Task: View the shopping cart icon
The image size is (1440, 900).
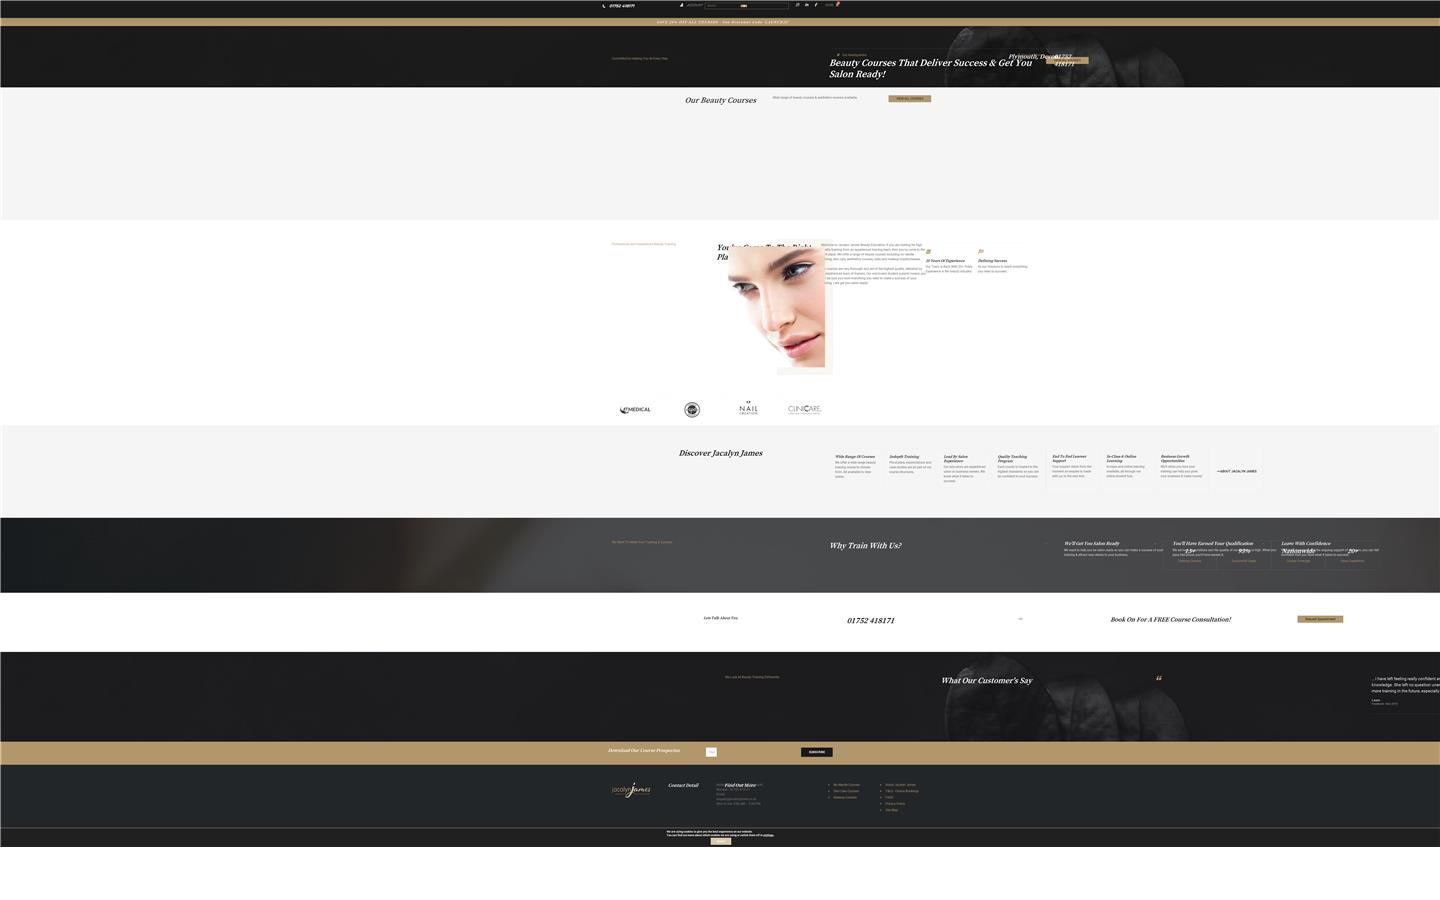Action: (833, 4)
